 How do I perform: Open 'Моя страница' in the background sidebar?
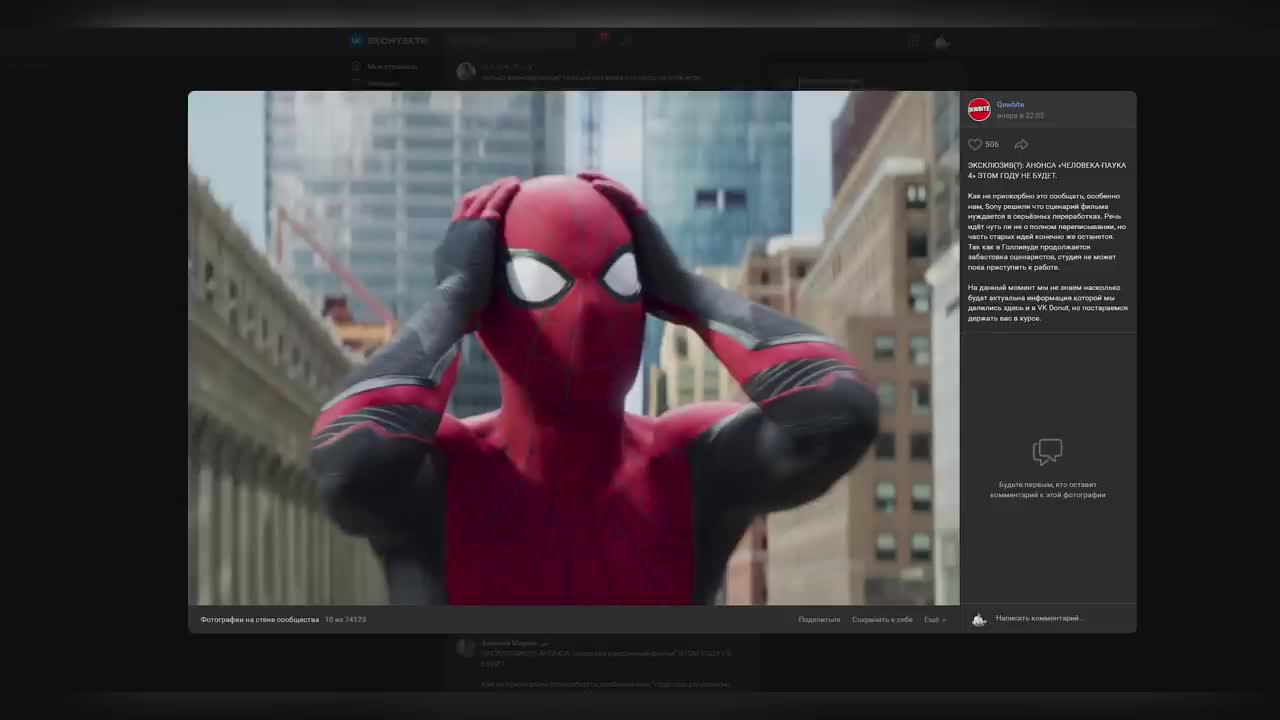pos(385,66)
